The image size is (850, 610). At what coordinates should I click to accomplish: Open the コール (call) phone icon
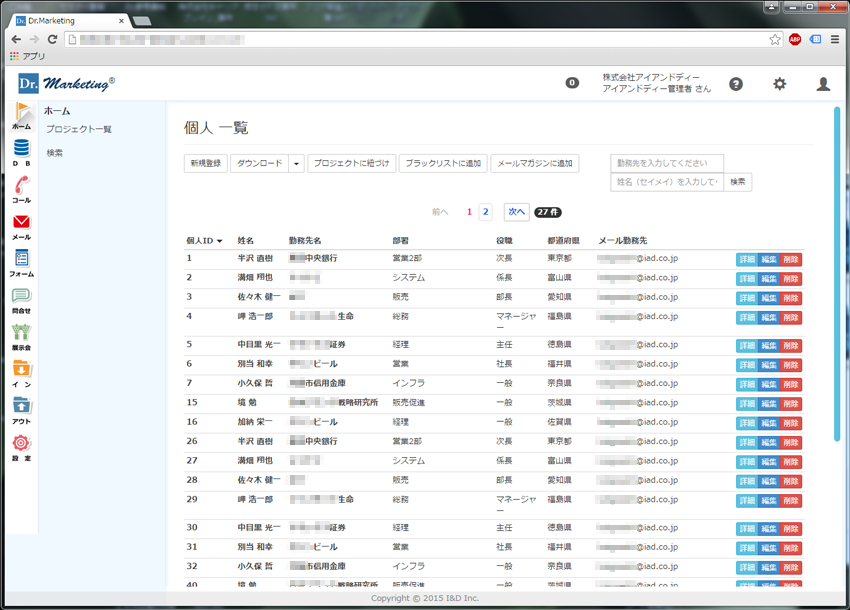pos(21,189)
